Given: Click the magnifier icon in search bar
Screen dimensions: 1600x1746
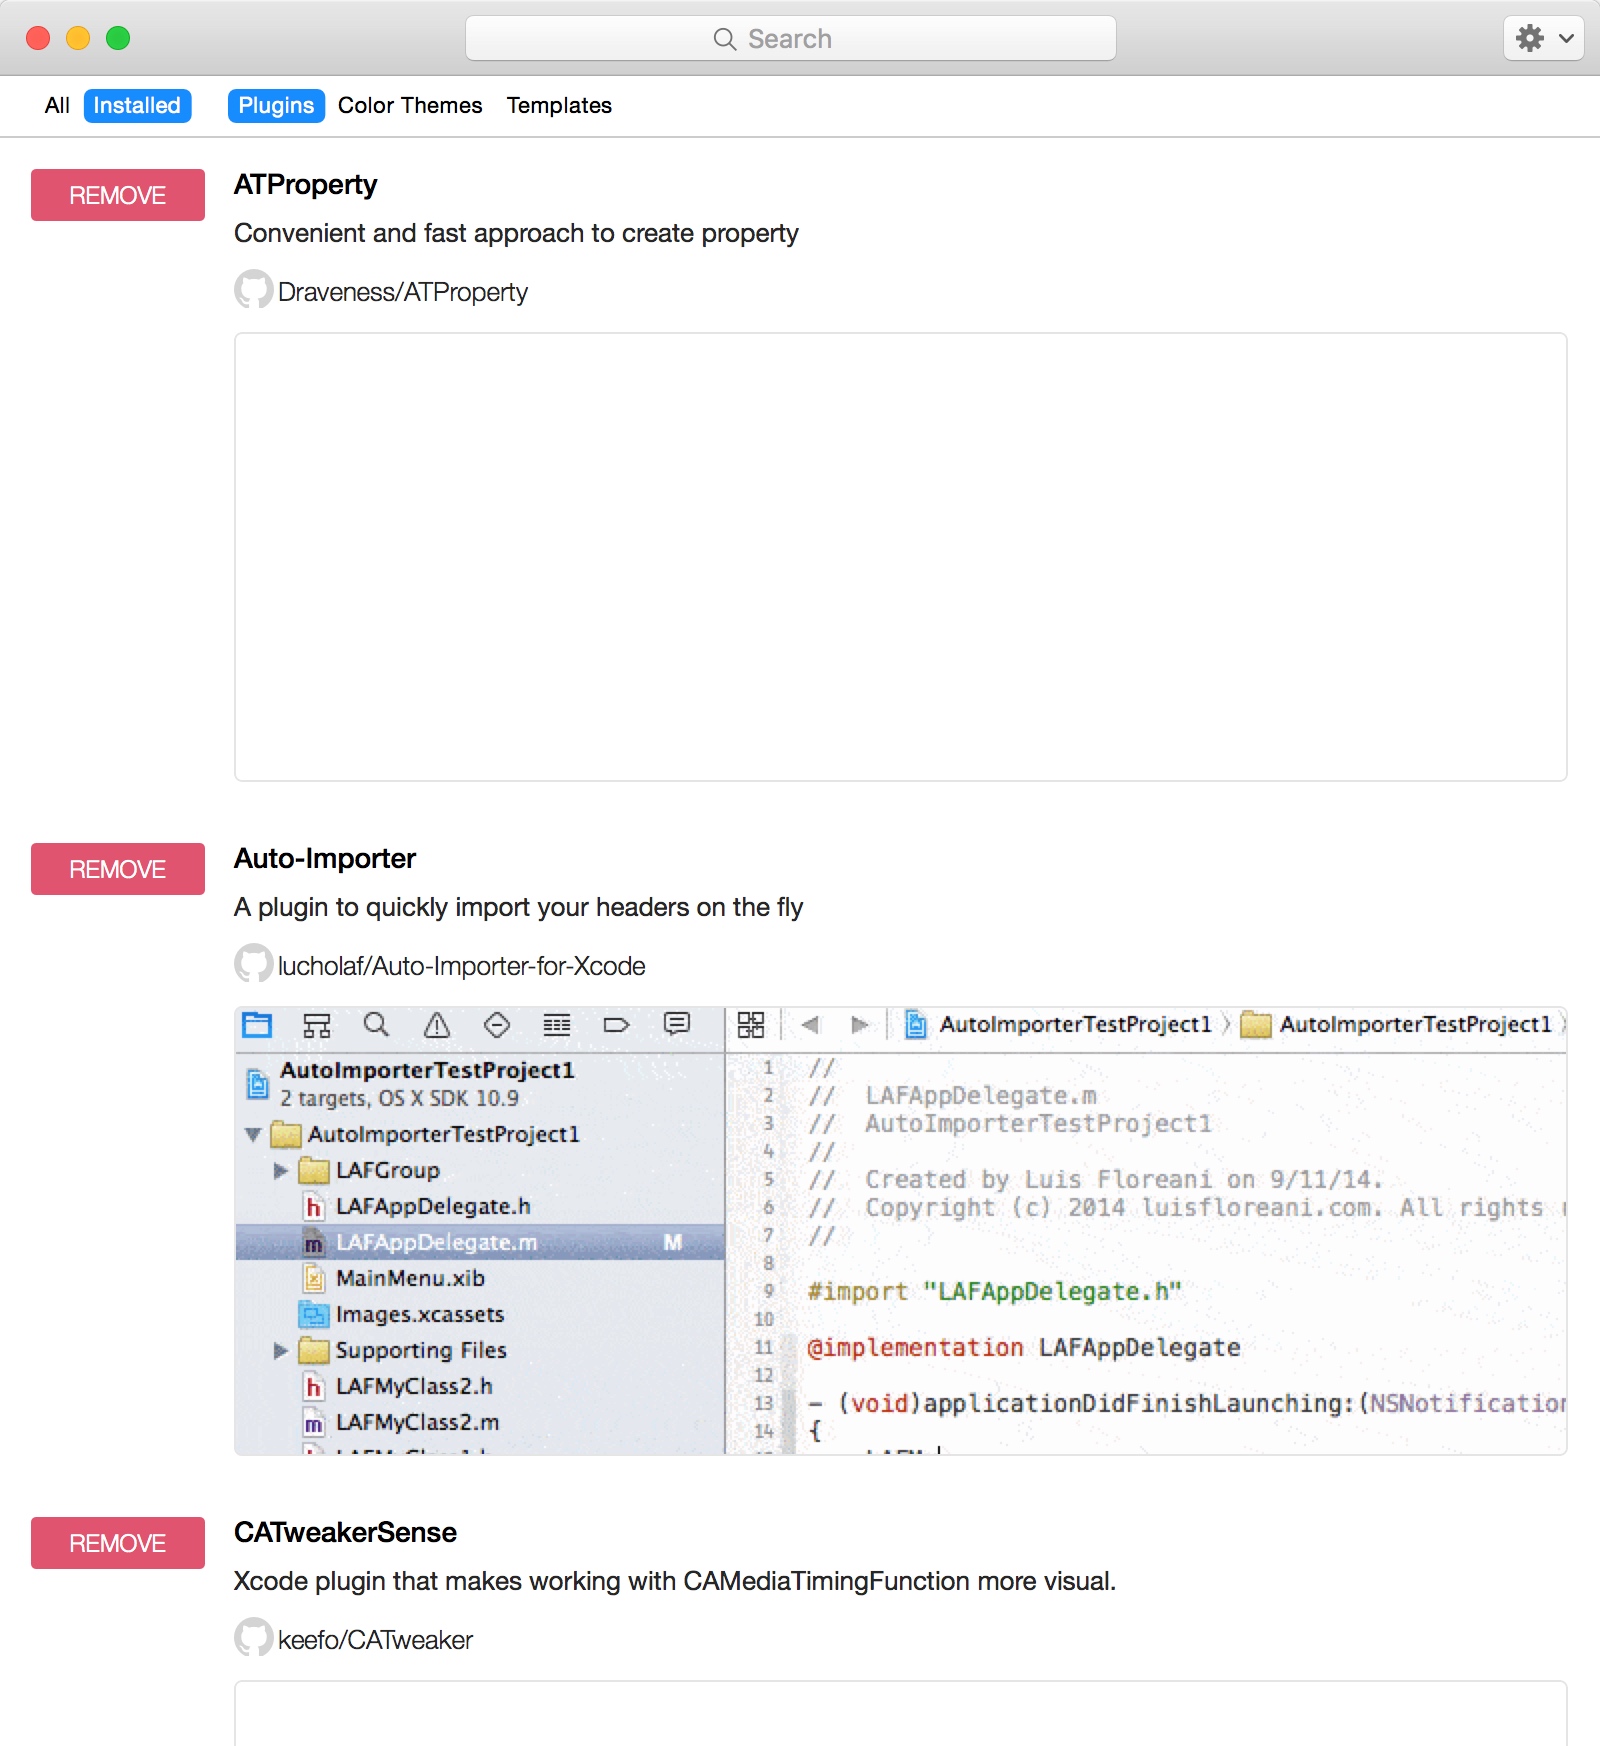Looking at the screenshot, I should 725,39.
